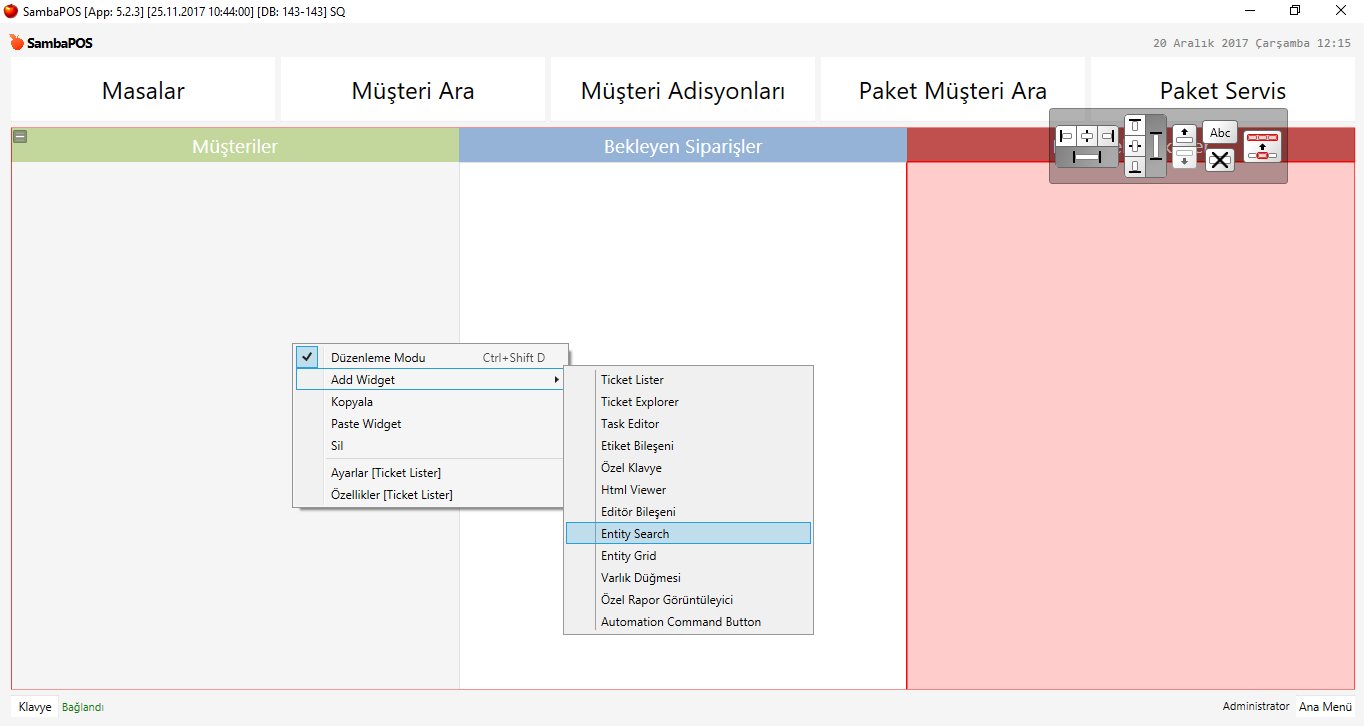Collapse handle icon on Müşteriler panel

20,137
